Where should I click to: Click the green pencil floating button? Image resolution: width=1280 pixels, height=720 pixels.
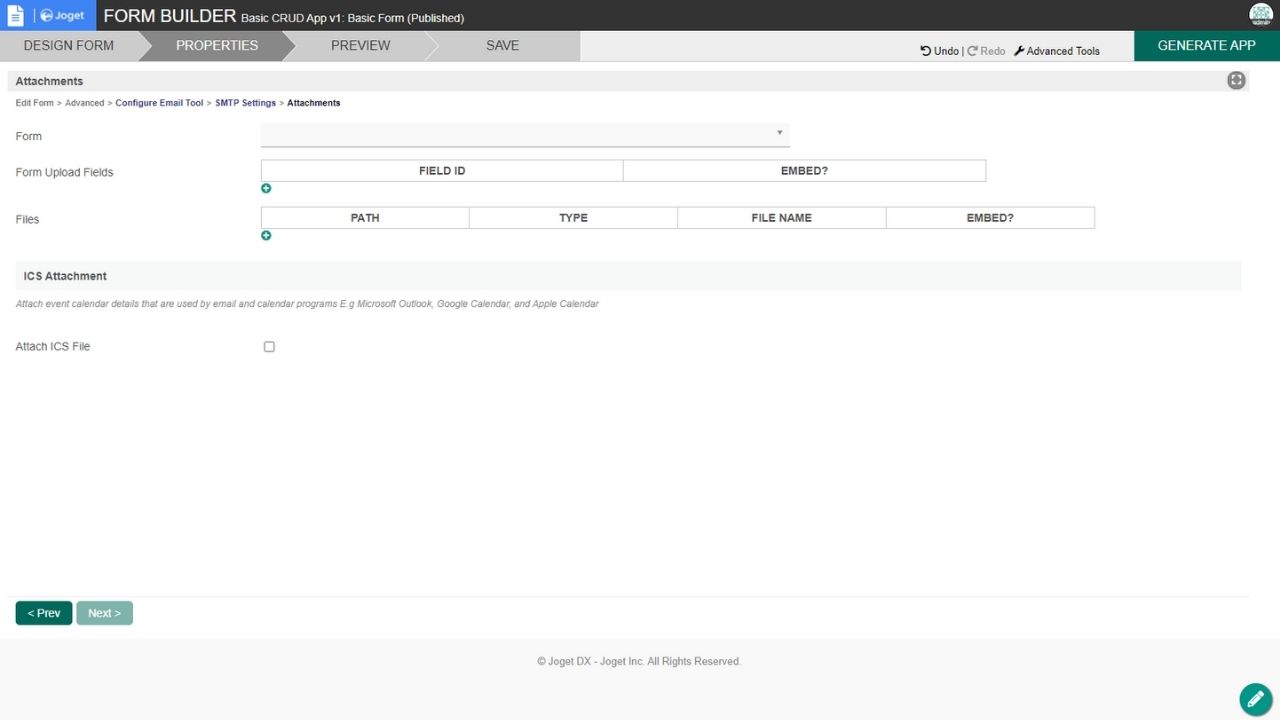click(x=1255, y=699)
